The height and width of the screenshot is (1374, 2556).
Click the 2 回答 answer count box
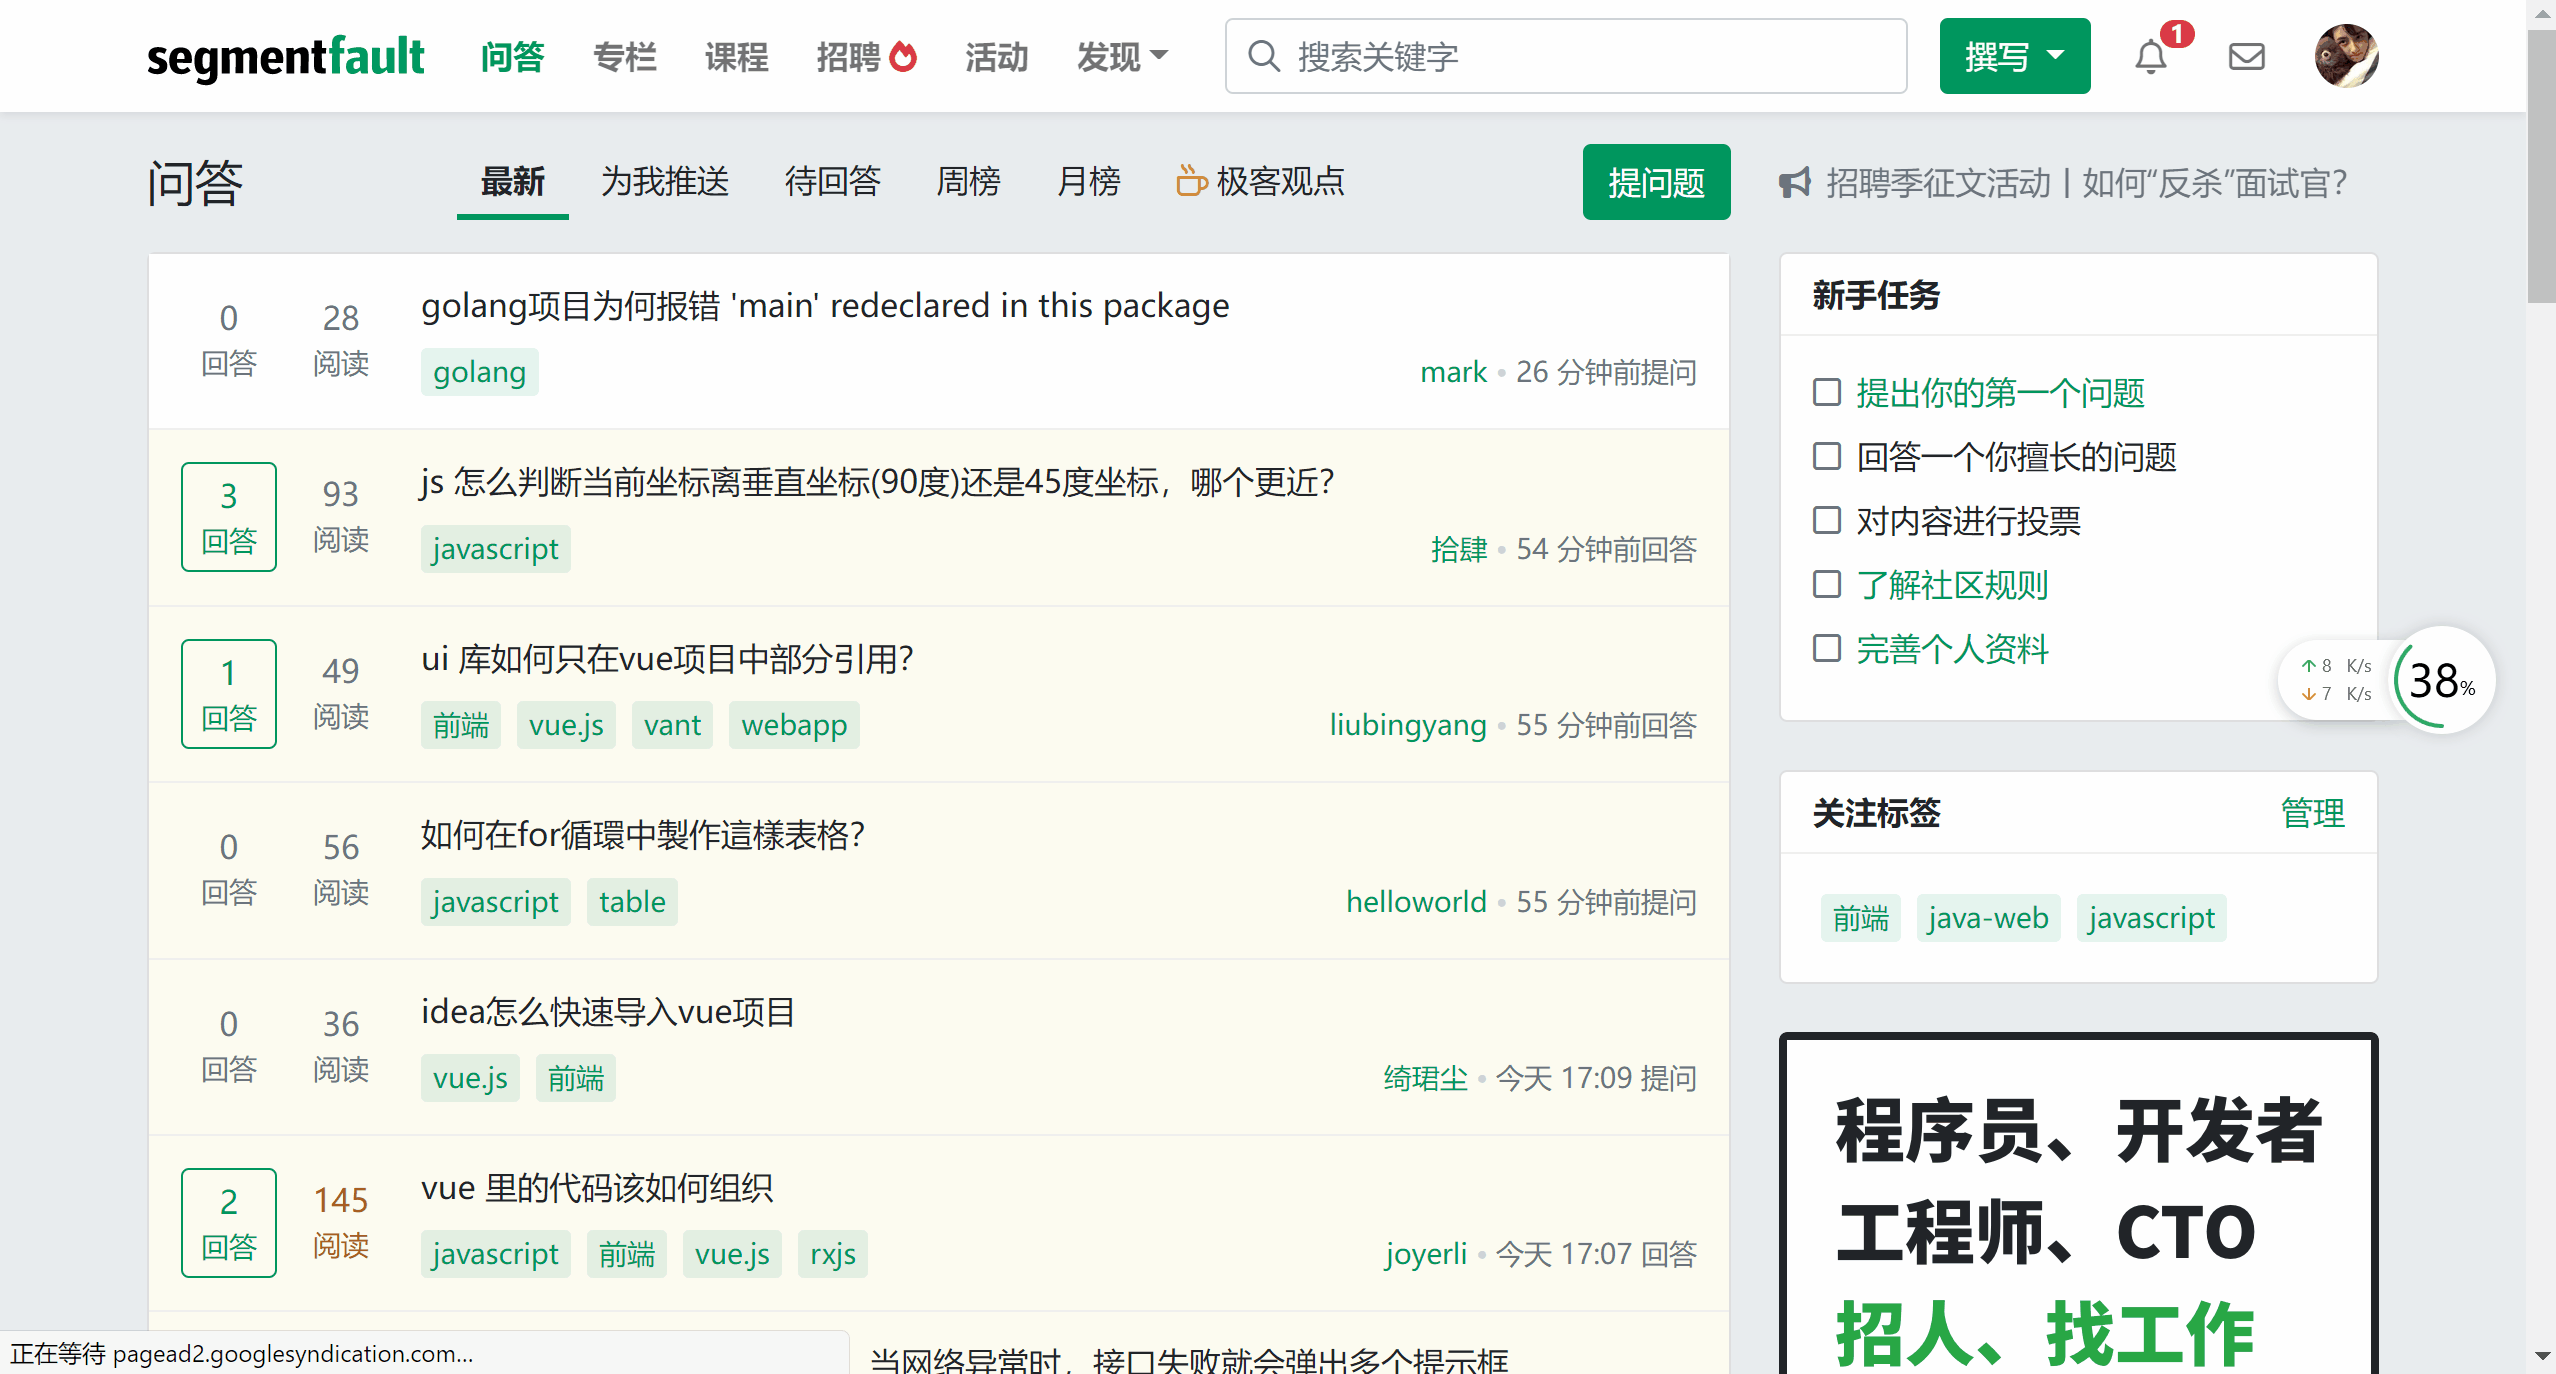(229, 1223)
